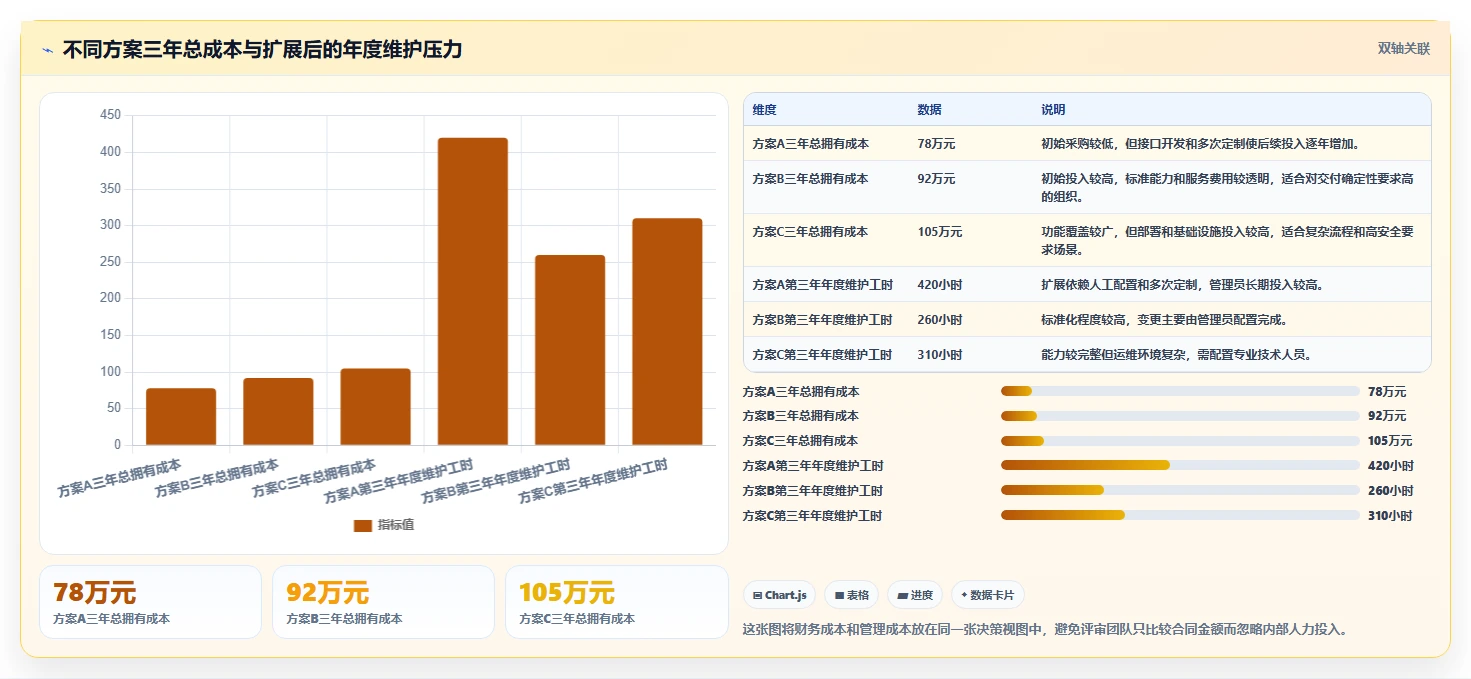
Task: Click the 方案A三年总拥有成本 bar in the chart
Action: 181,416
